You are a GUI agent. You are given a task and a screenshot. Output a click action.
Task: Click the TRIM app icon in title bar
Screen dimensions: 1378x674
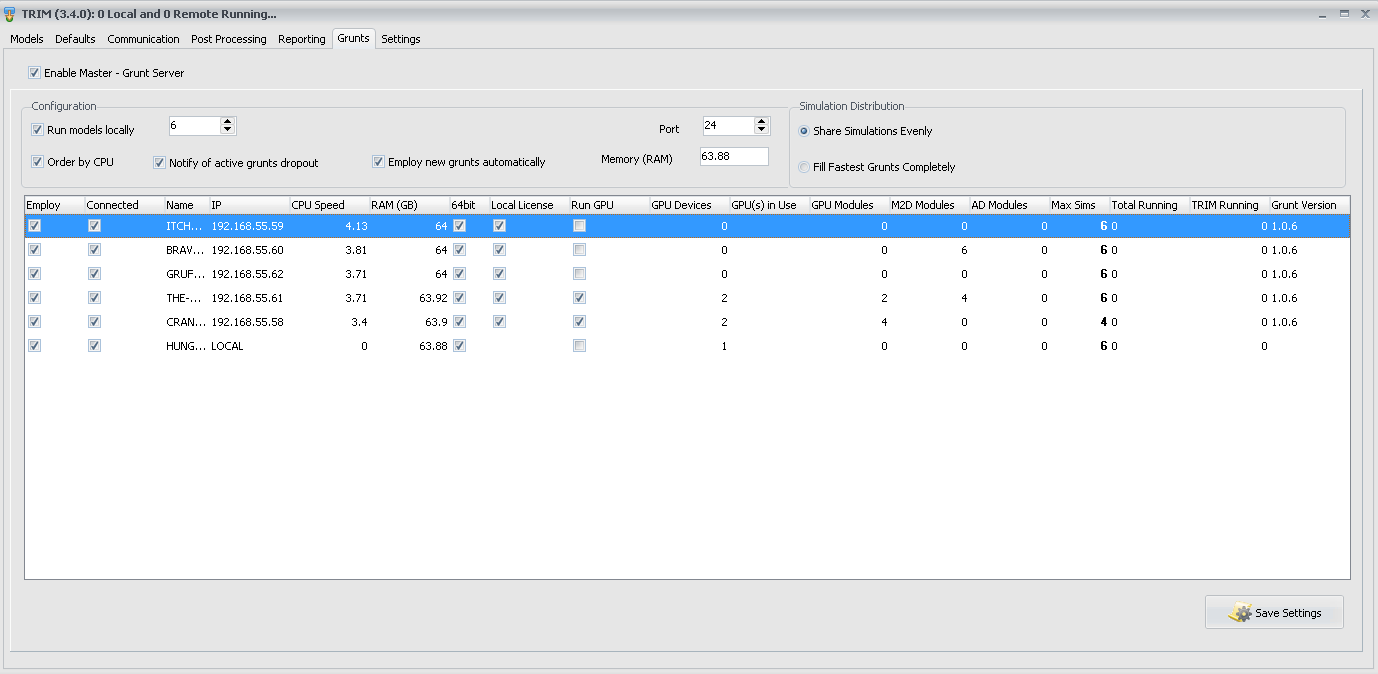(x=10, y=14)
